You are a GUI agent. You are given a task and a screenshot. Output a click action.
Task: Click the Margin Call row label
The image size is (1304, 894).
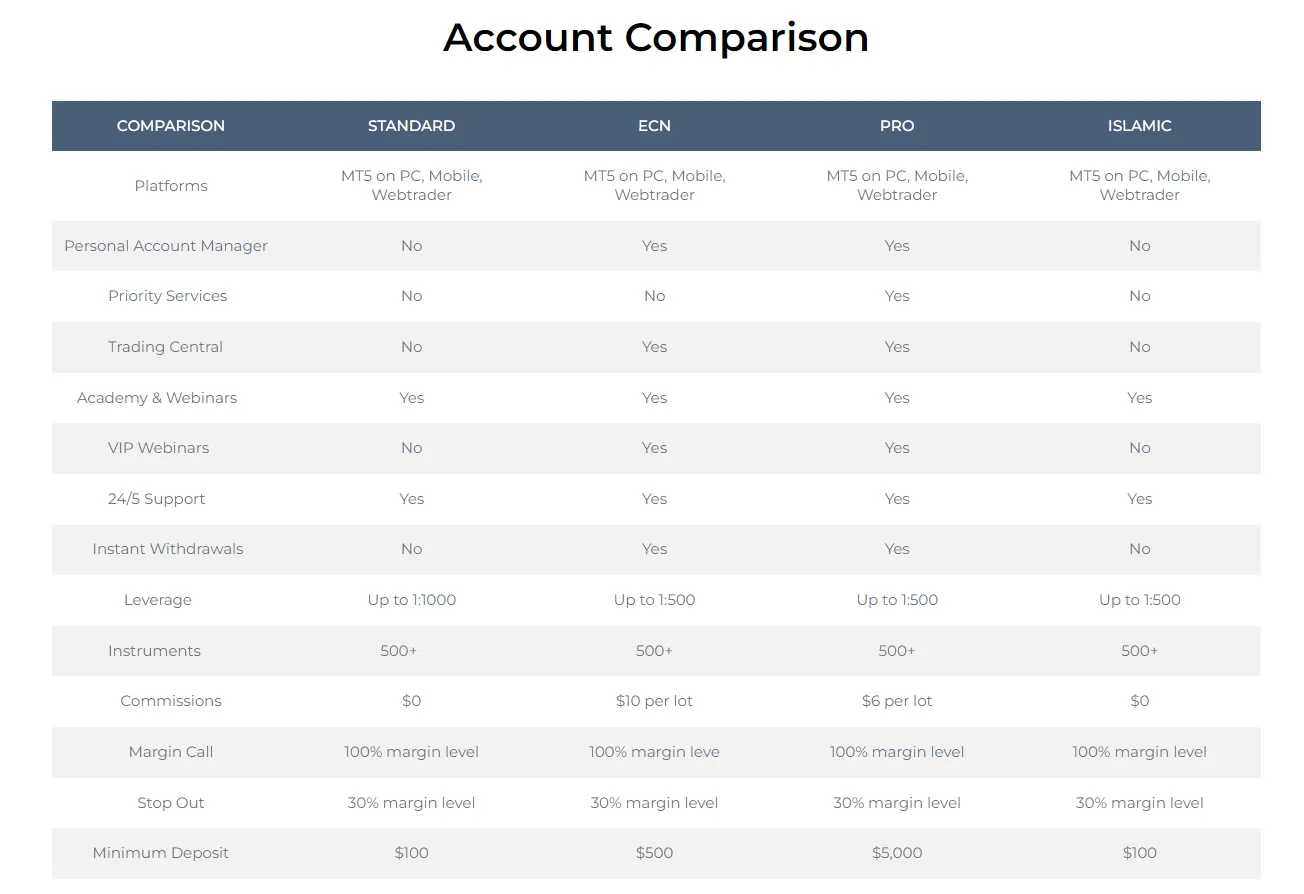(x=171, y=752)
